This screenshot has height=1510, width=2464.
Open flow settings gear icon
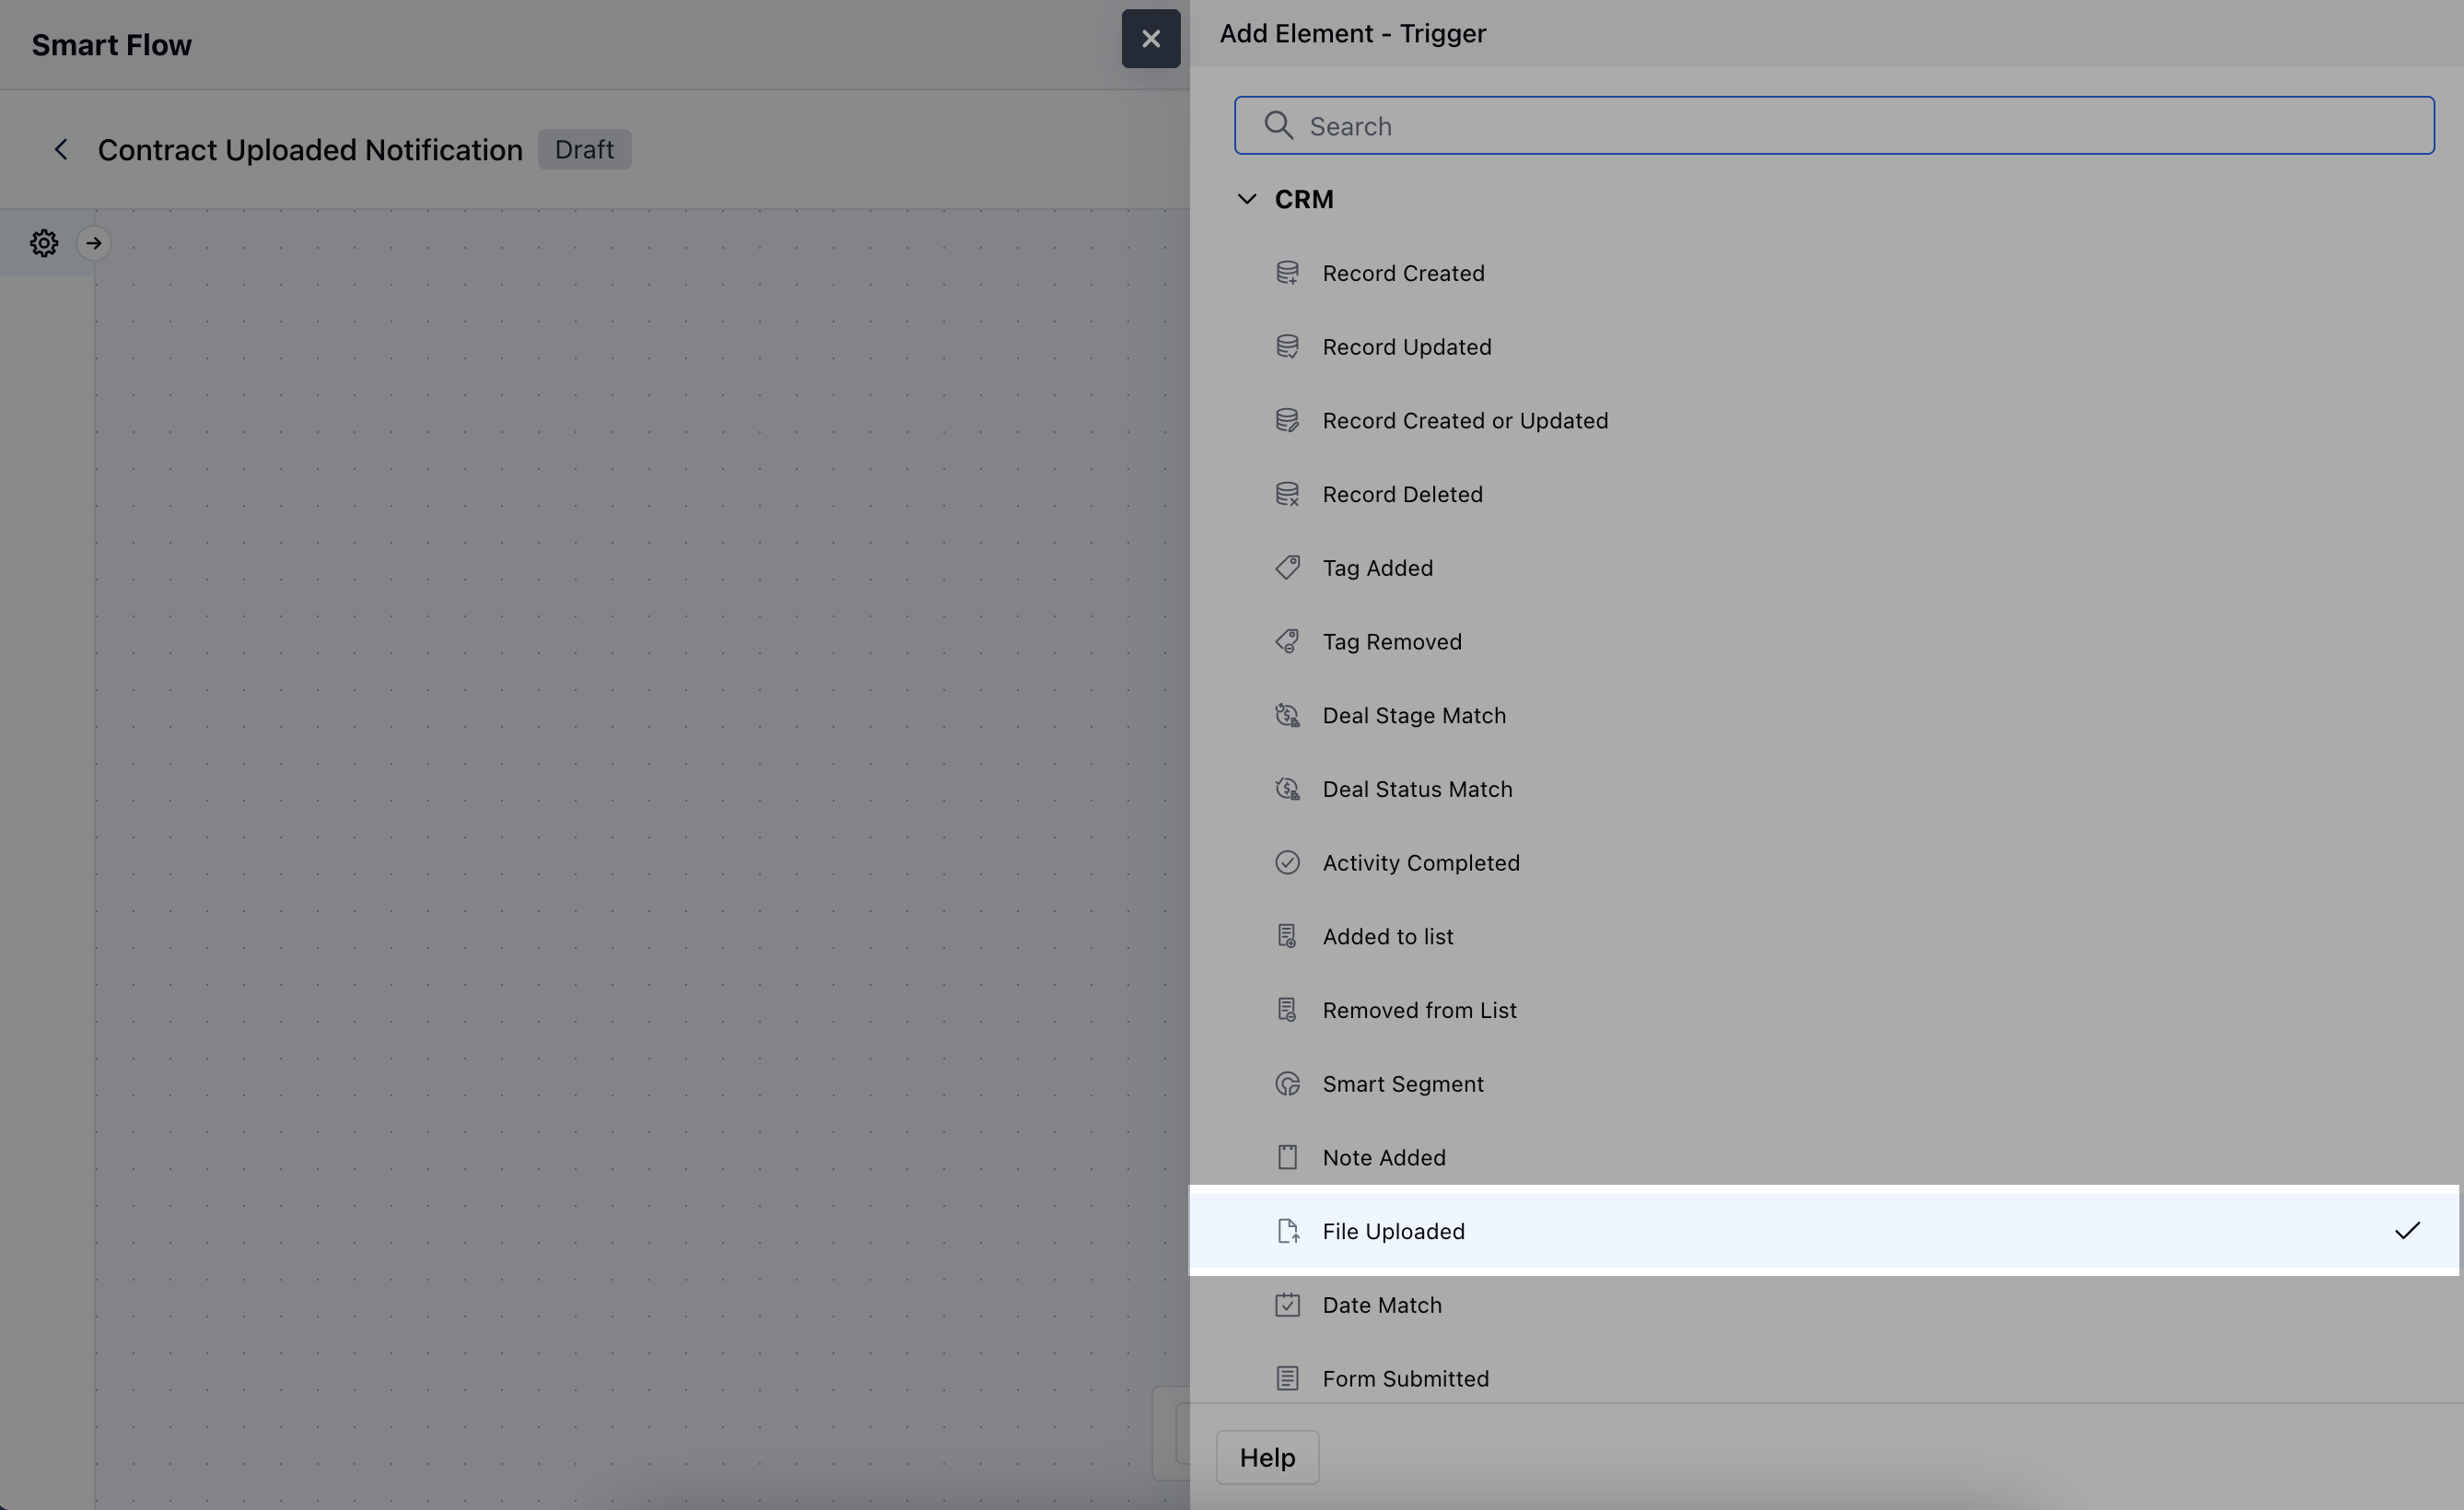44,243
